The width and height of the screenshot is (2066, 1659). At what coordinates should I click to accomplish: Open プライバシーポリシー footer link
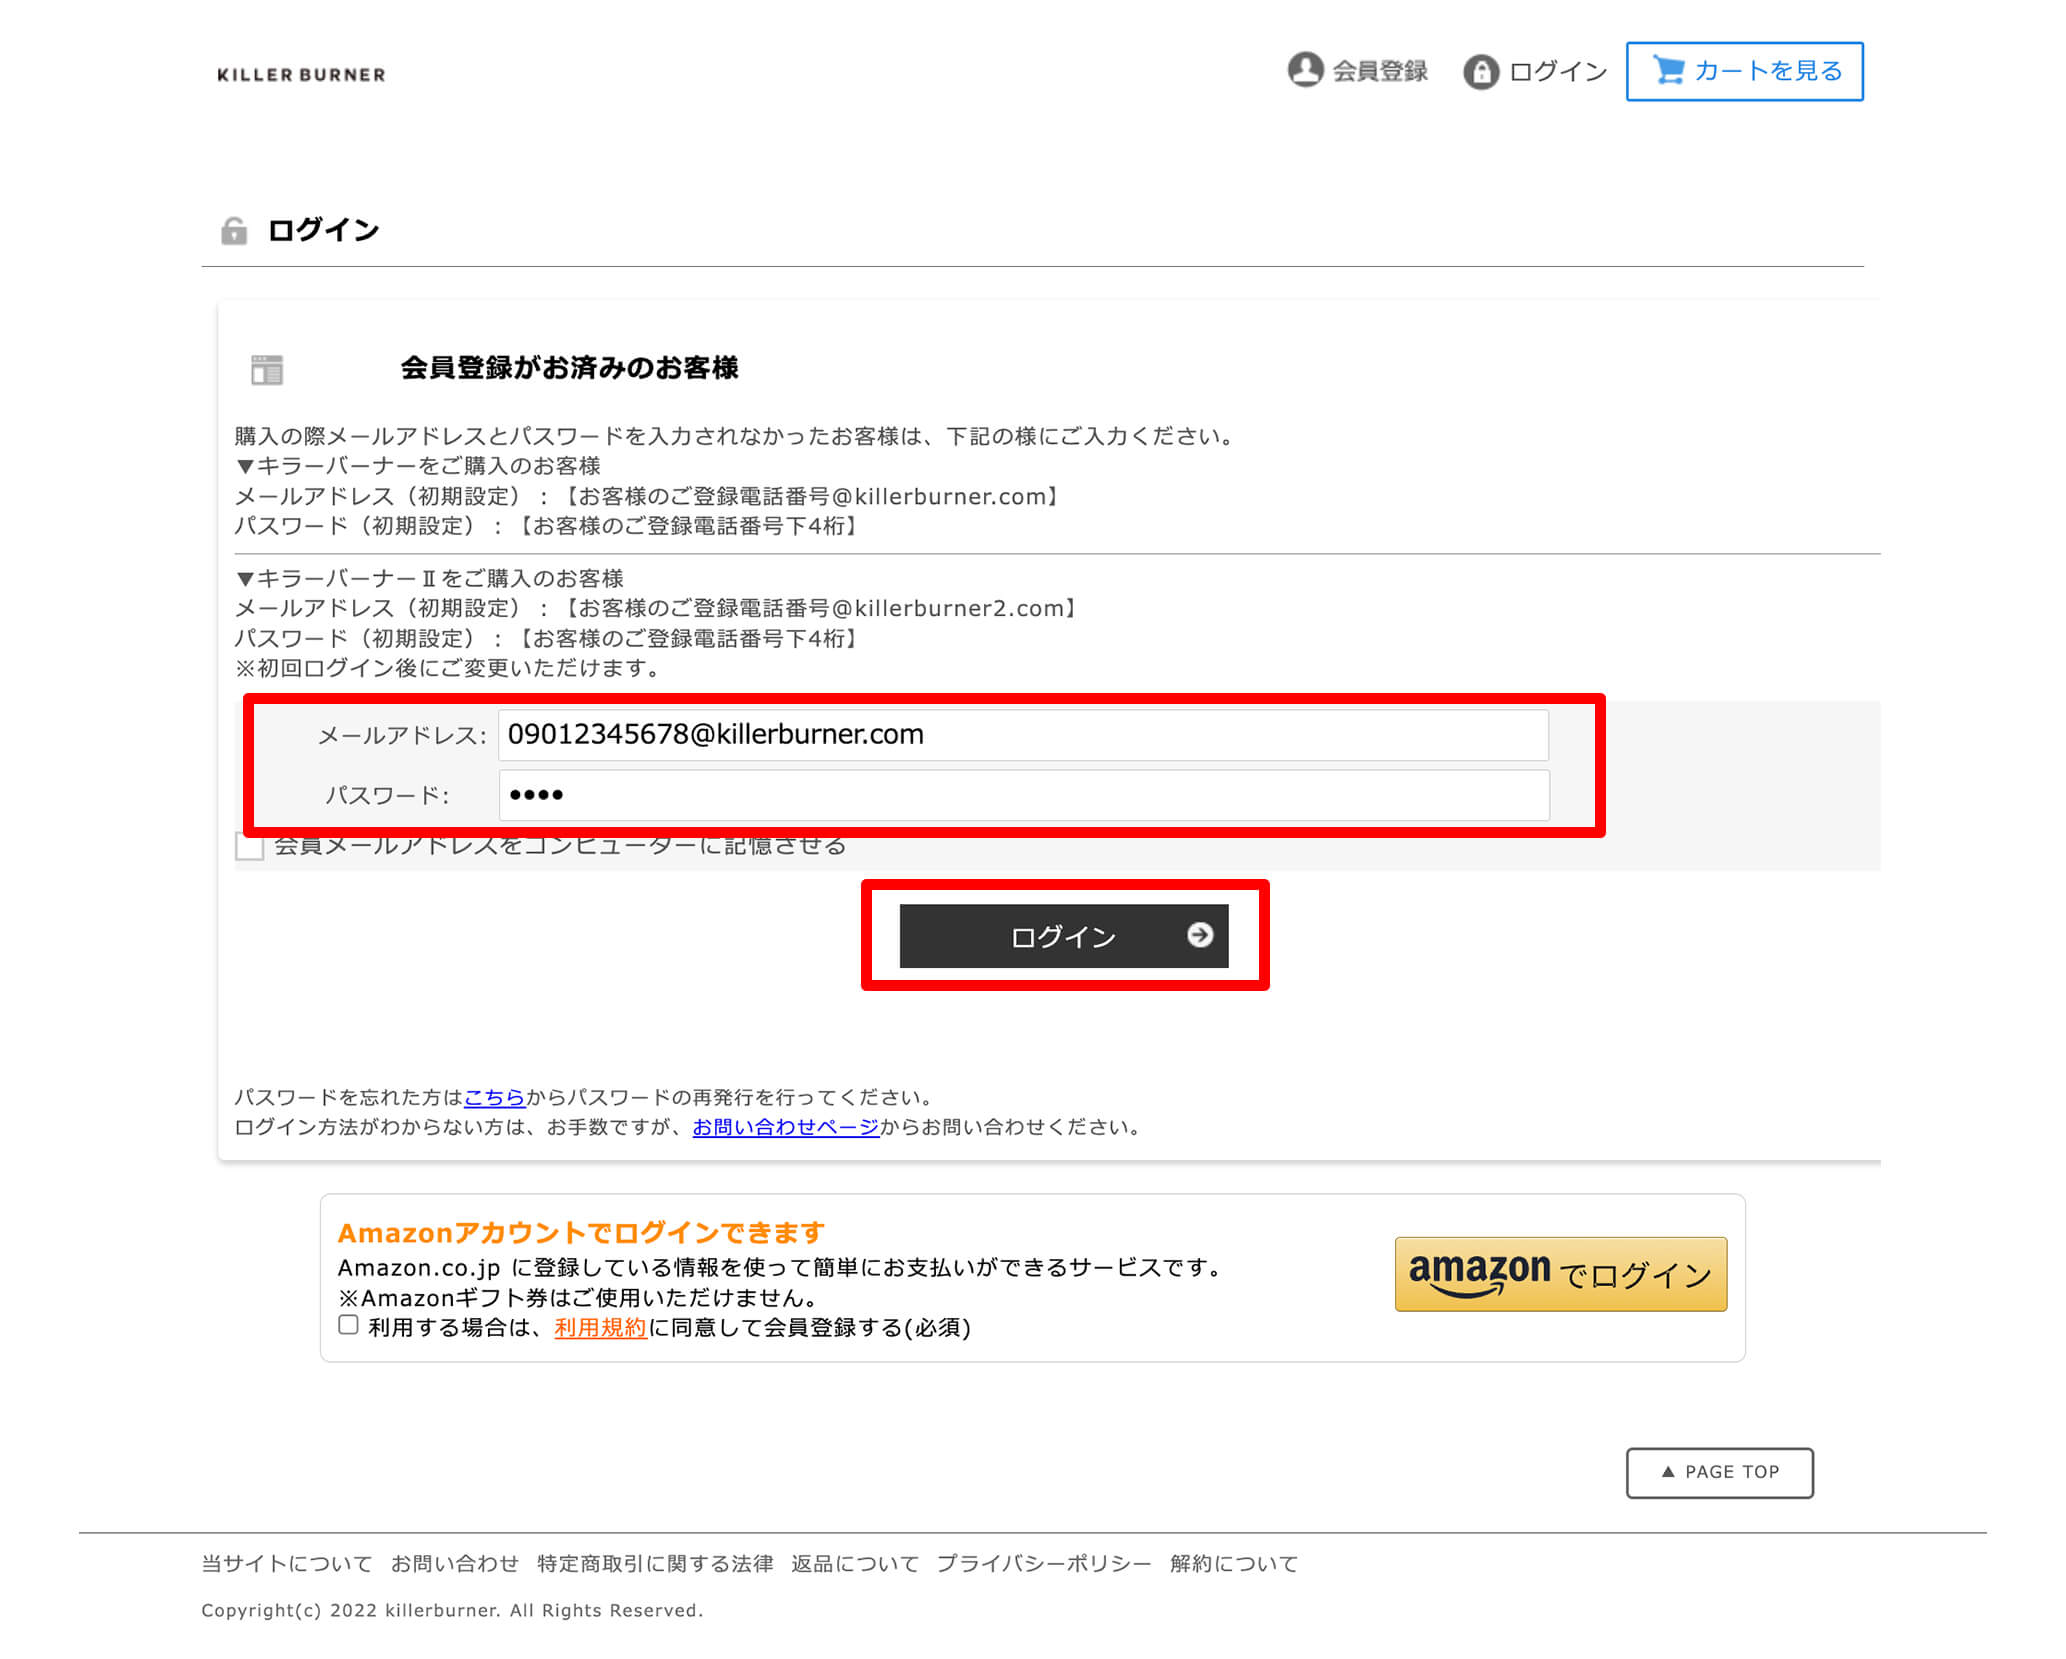click(x=1043, y=1563)
